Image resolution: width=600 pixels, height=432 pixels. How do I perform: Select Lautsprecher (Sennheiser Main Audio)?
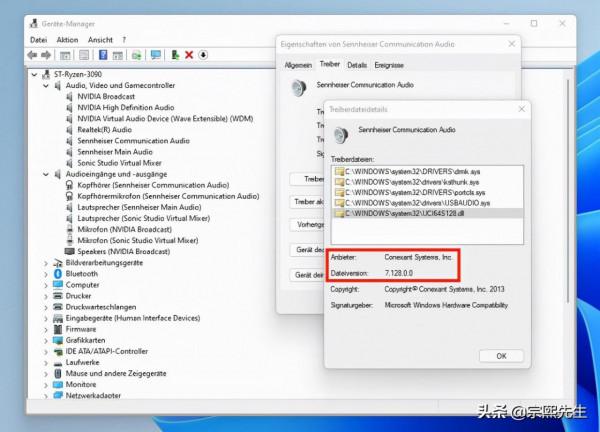click(x=139, y=207)
